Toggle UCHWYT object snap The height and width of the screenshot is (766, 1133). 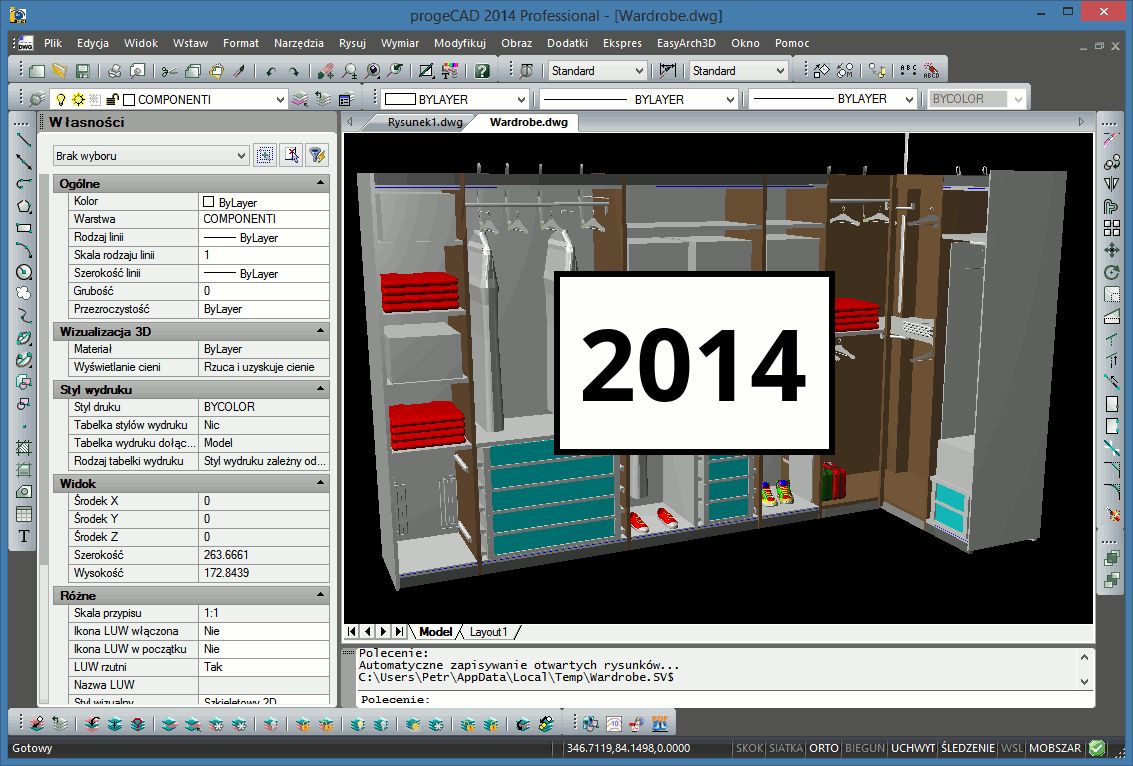pyautogui.click(x=913, y=748)
